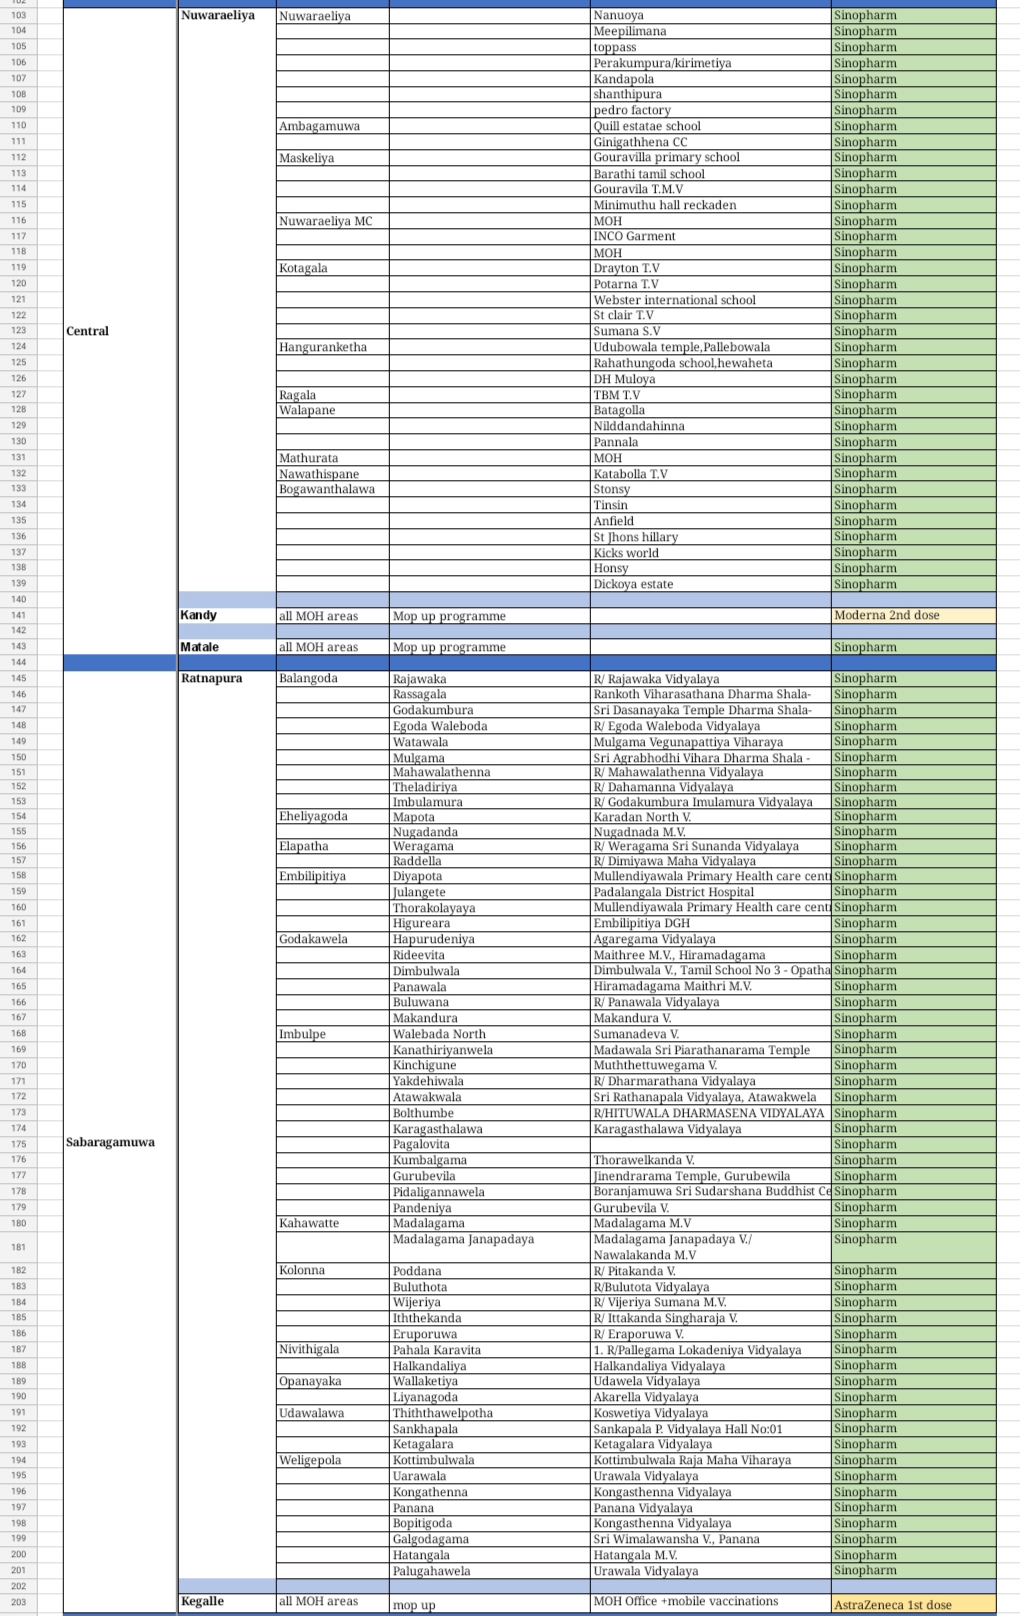1020x1616 pixels.
Task: Click the 'R/HITUWALA DHARMASENA VIDYALAYA' cell
Action: tap(710, 1113)
